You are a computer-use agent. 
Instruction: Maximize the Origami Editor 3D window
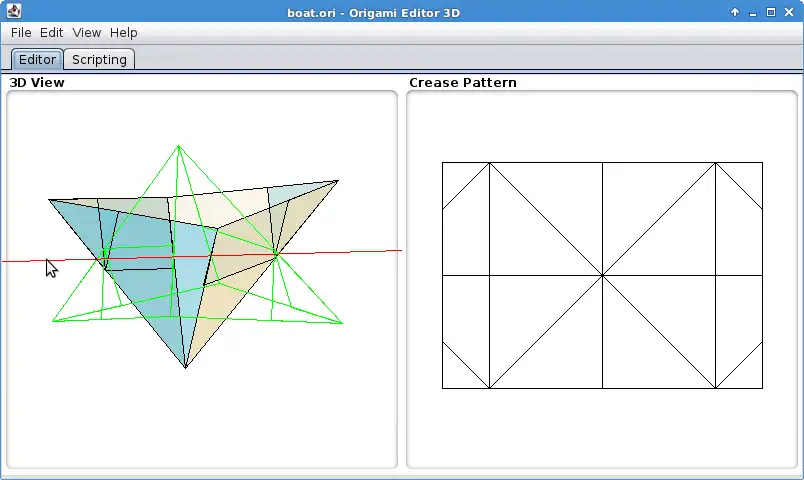[771, 12]
